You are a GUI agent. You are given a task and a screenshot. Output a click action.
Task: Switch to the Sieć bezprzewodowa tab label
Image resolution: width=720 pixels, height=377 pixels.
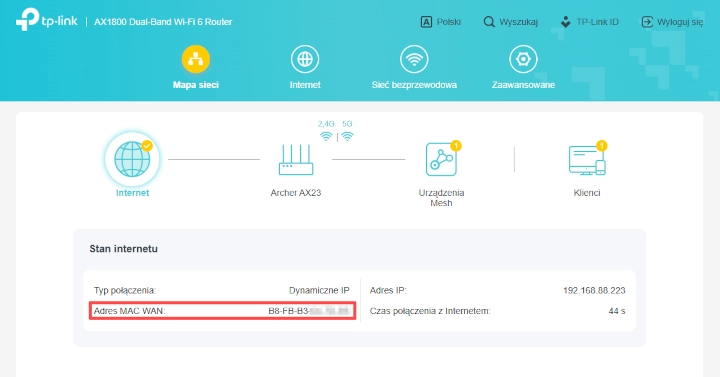pos(414,84)
